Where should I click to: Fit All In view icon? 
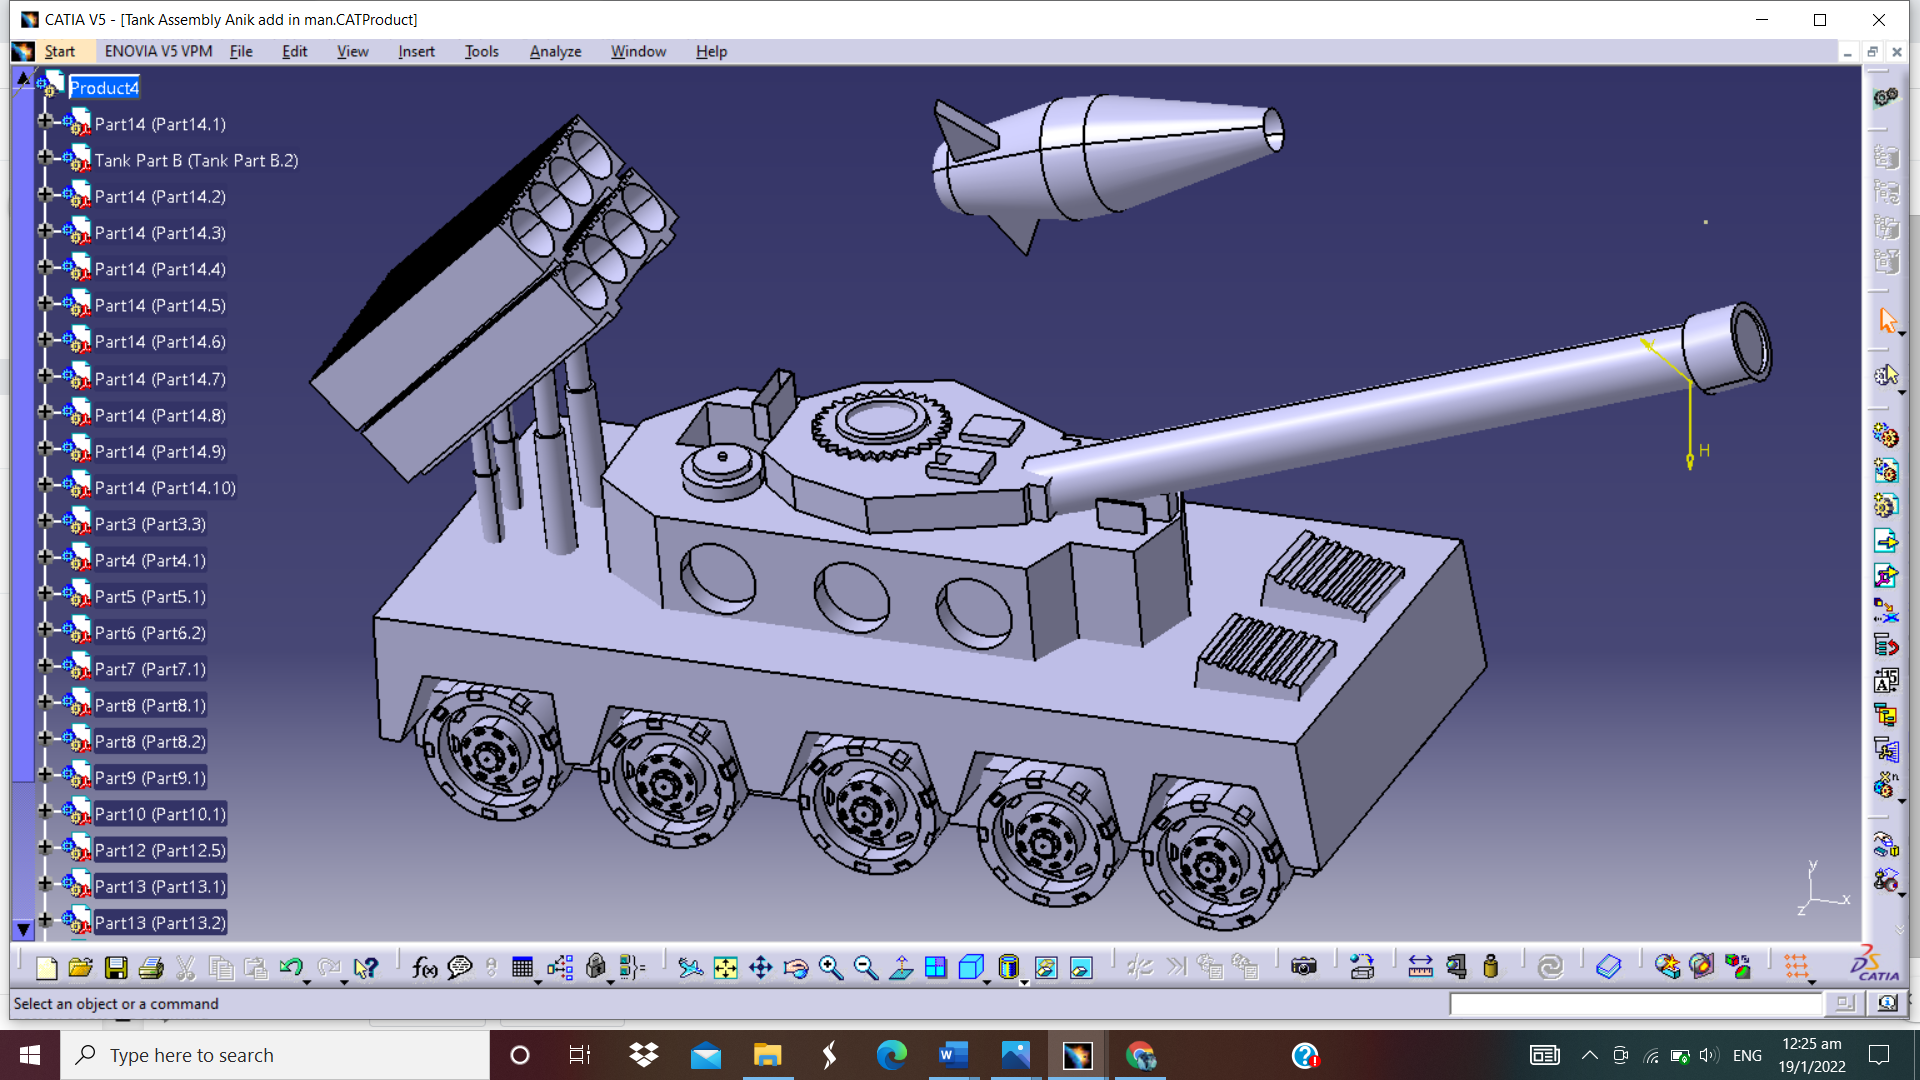point(725,967)
